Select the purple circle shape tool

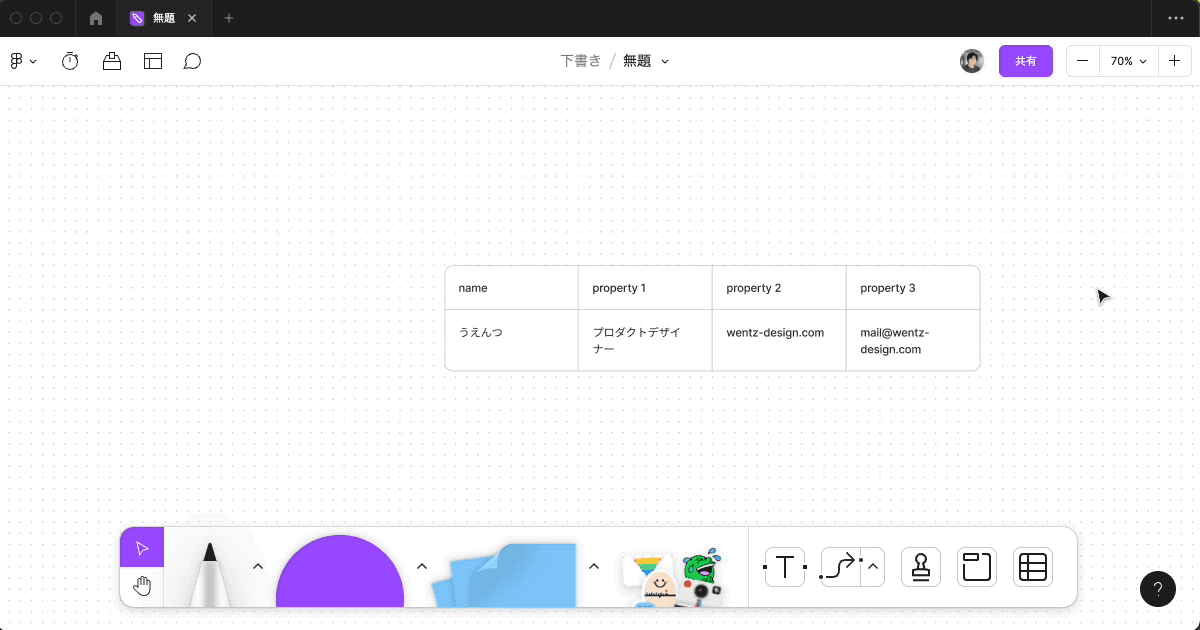pos(340,571)
